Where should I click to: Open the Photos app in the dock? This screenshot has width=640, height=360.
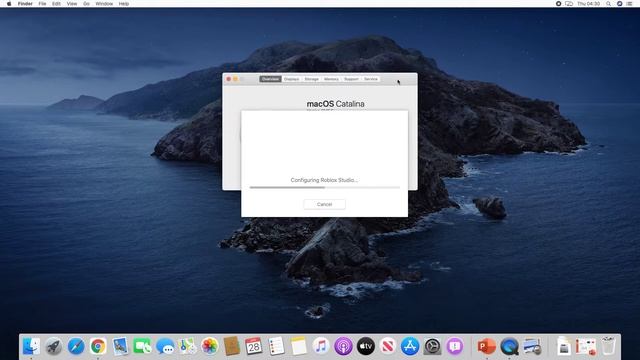209,346
